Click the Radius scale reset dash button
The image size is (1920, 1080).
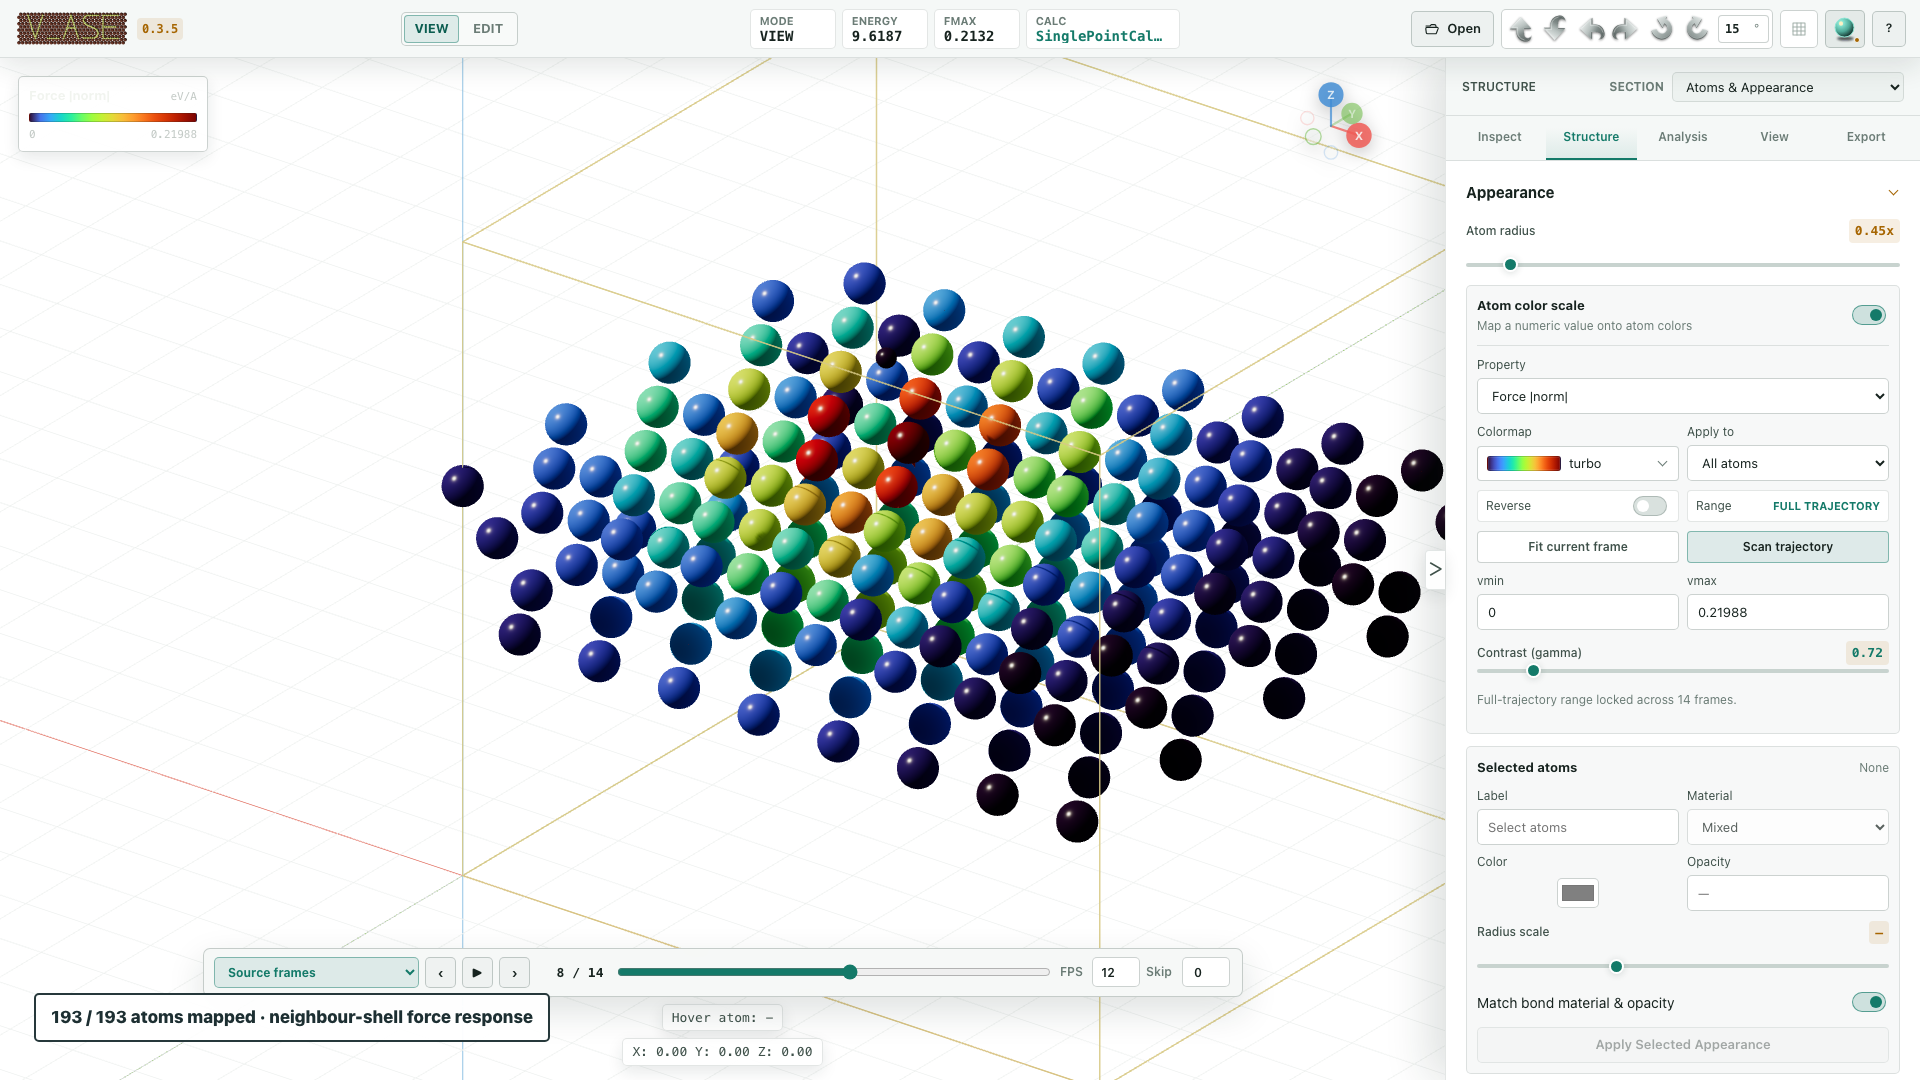click(x=1879, y=933)
